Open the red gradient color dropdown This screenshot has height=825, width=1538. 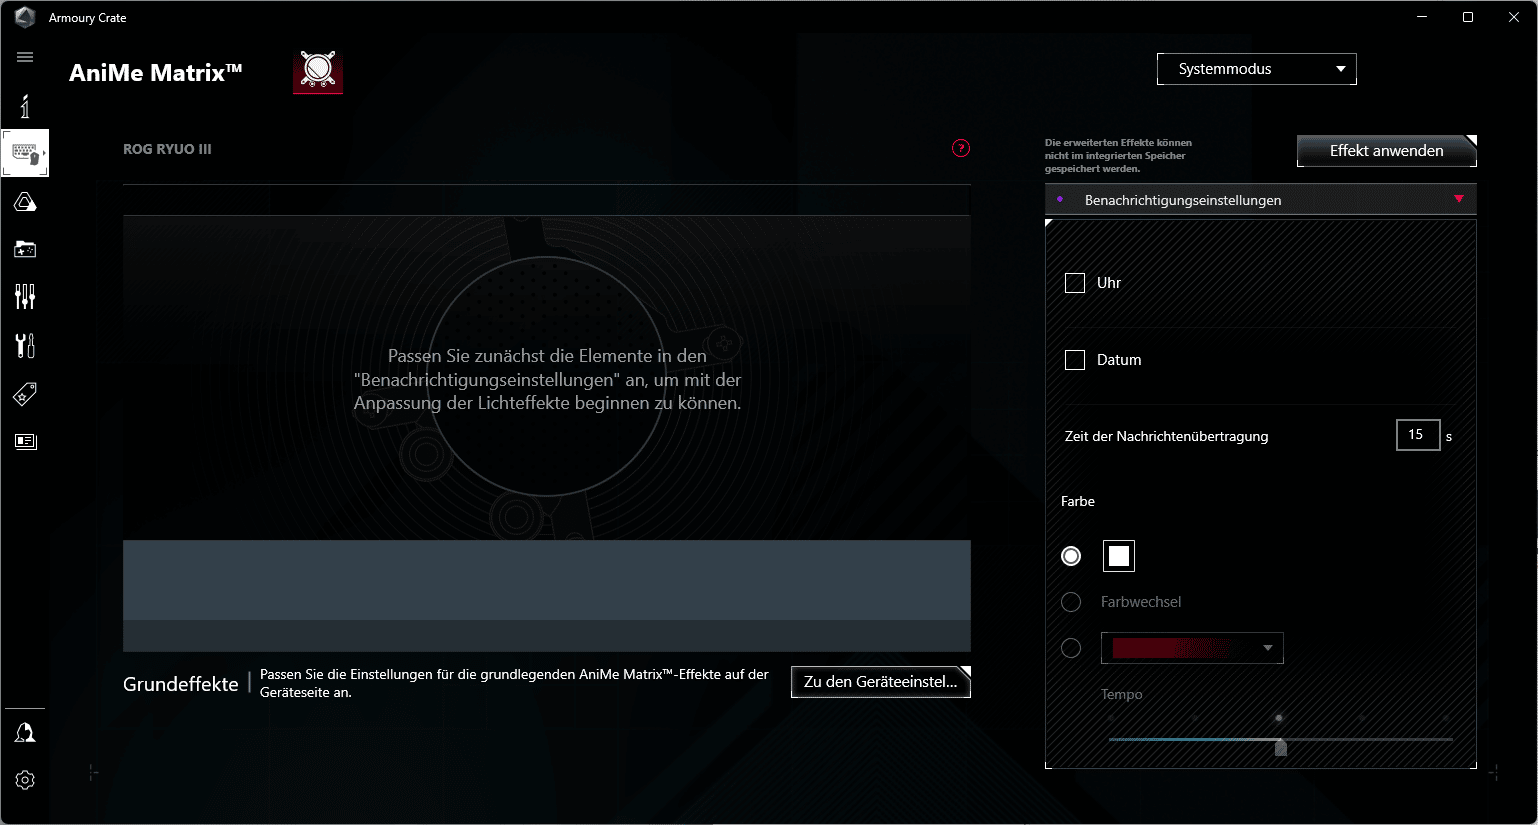point(1192,648)
